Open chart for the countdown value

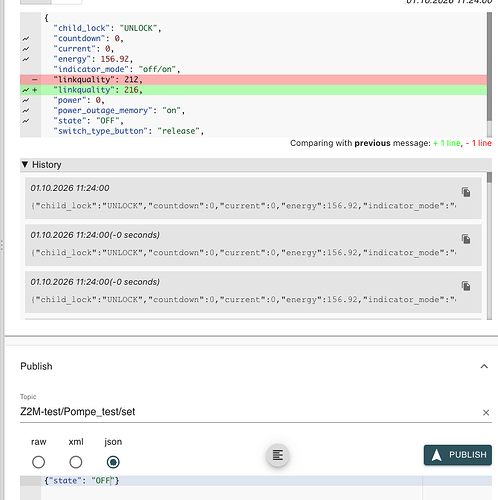point(26,39)
